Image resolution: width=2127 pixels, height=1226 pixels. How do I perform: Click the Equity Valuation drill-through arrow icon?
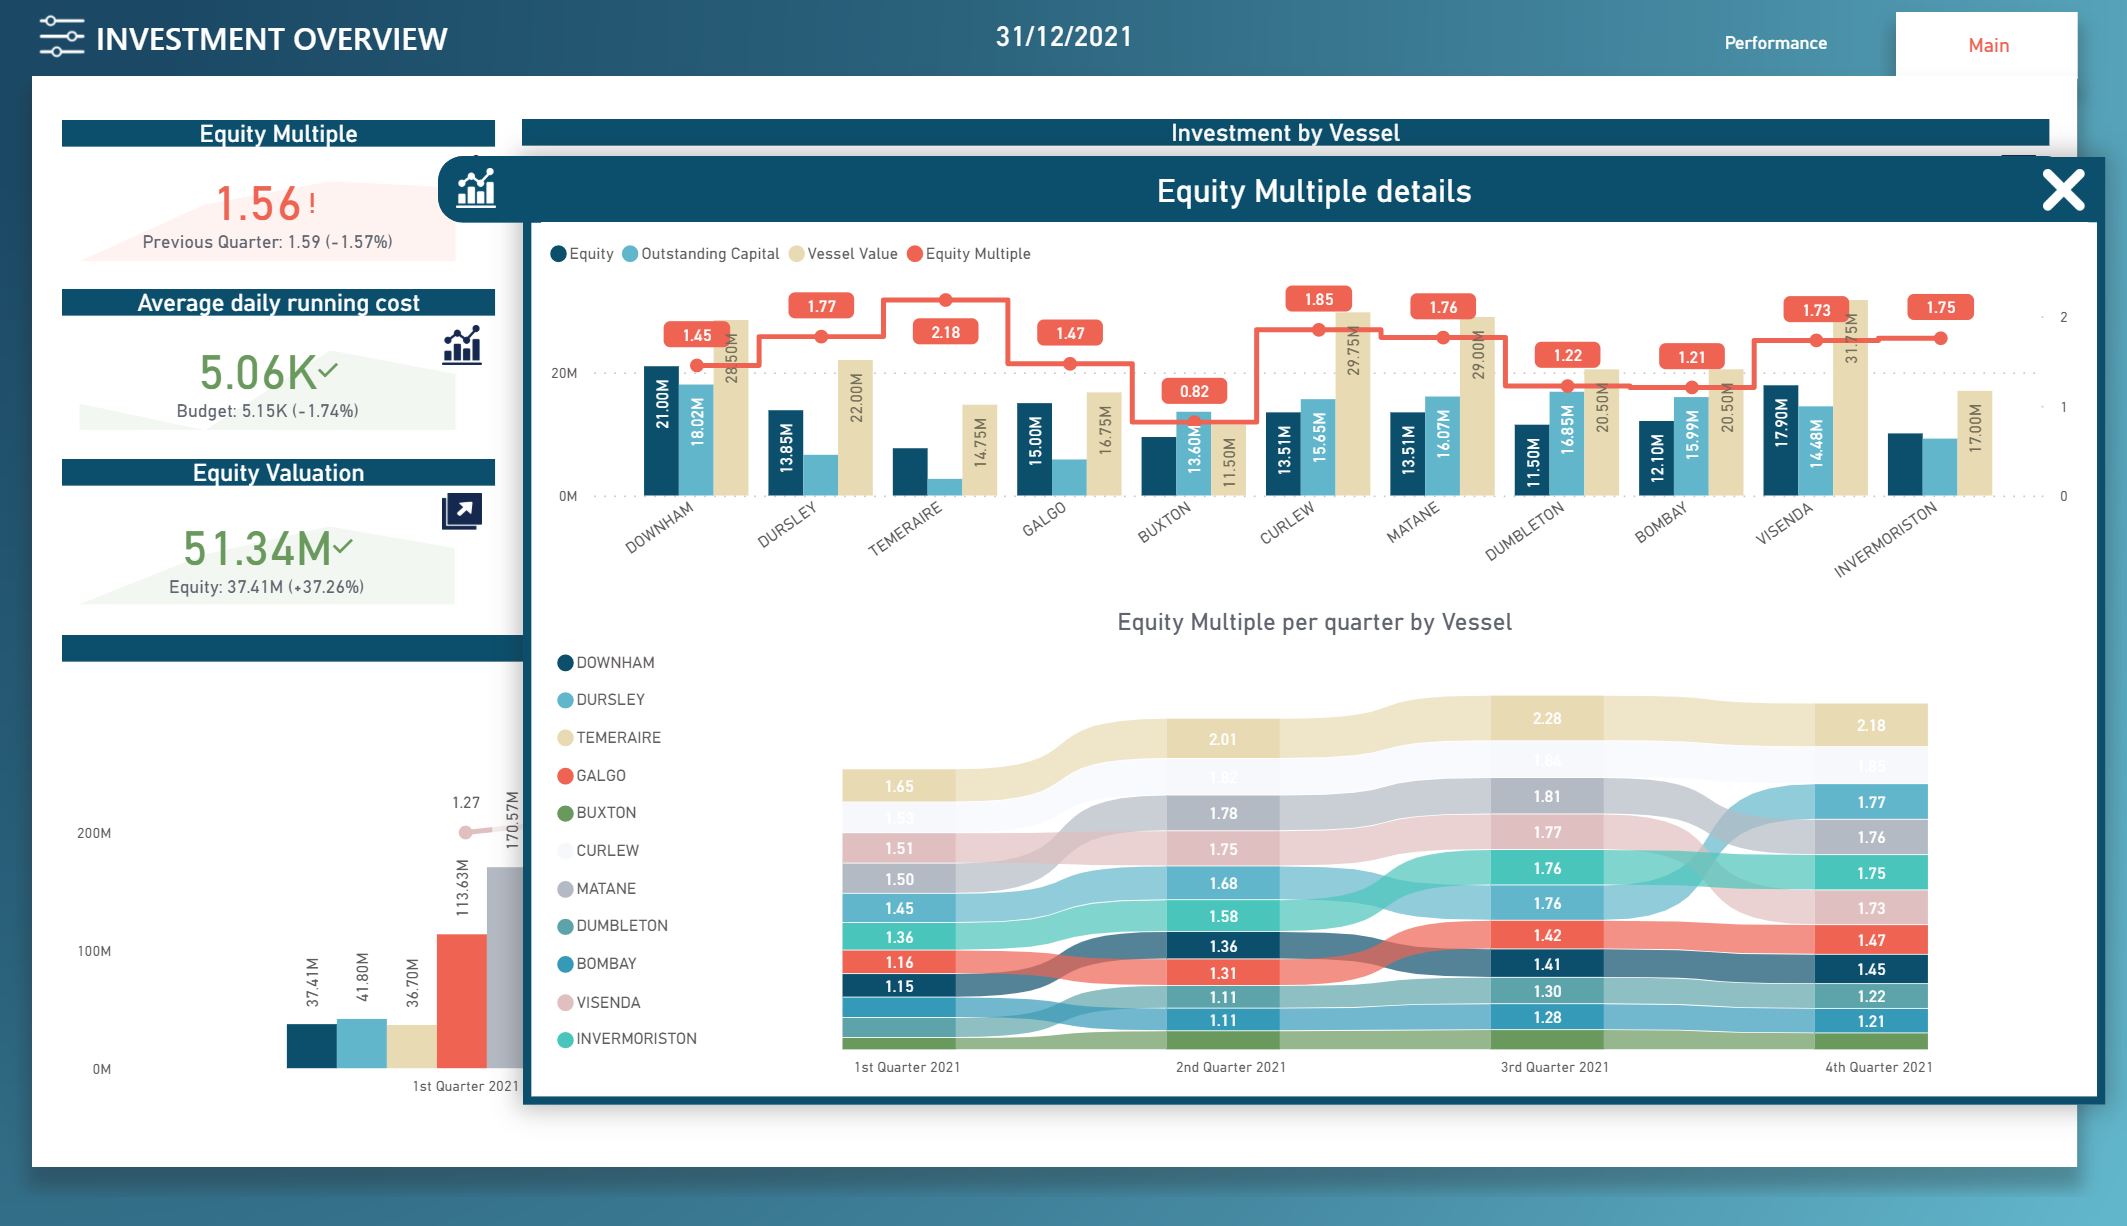click(462, 511)
